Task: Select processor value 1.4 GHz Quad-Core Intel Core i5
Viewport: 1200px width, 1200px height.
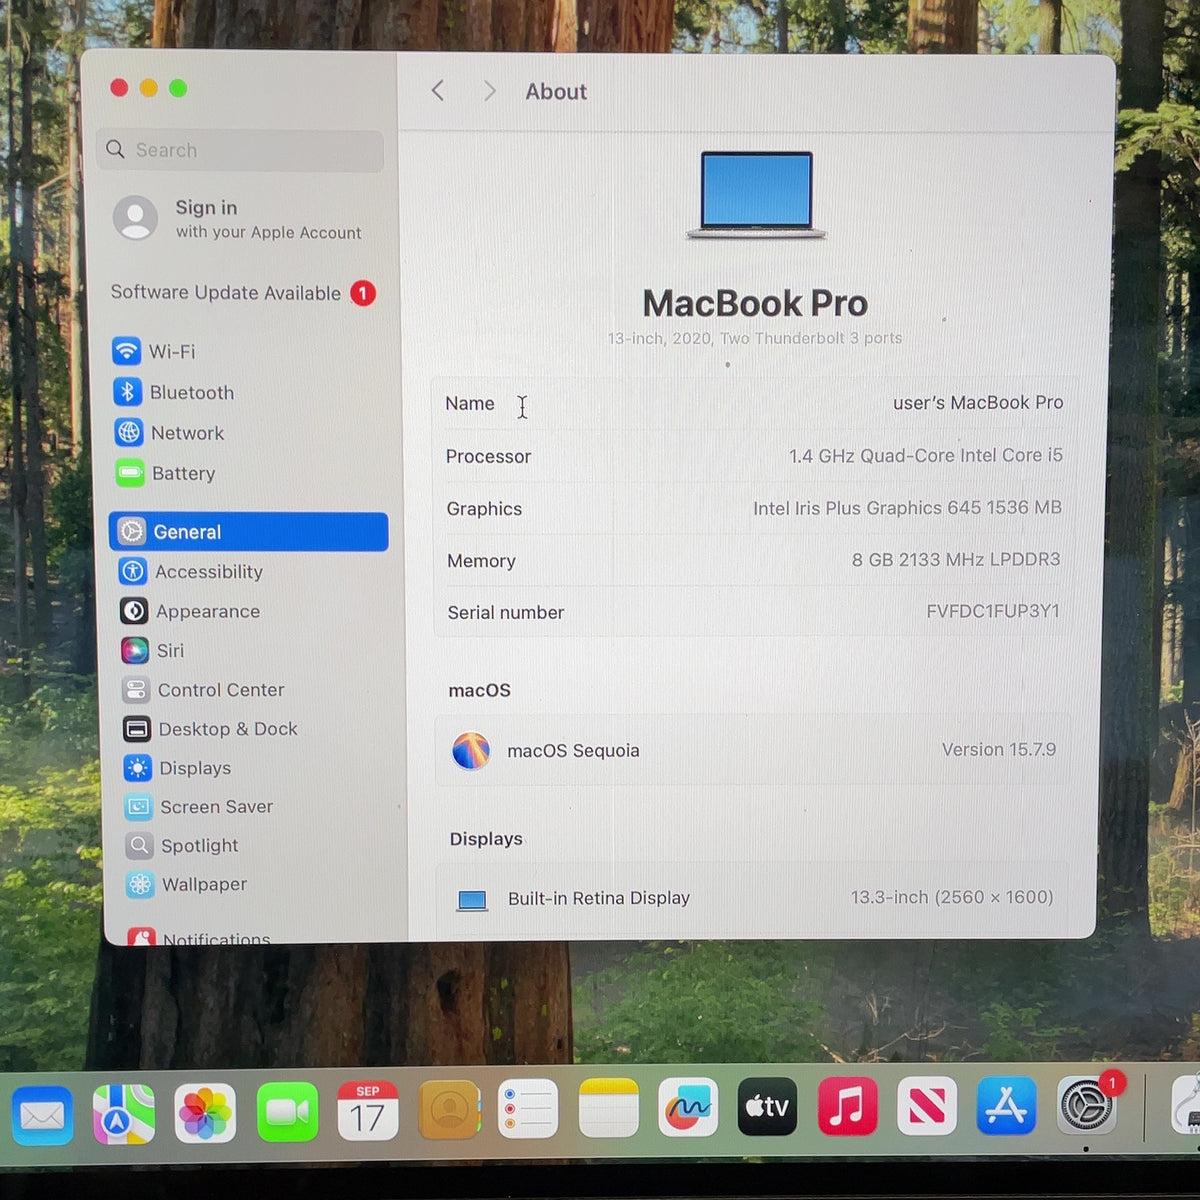Action: click(925, 455)
